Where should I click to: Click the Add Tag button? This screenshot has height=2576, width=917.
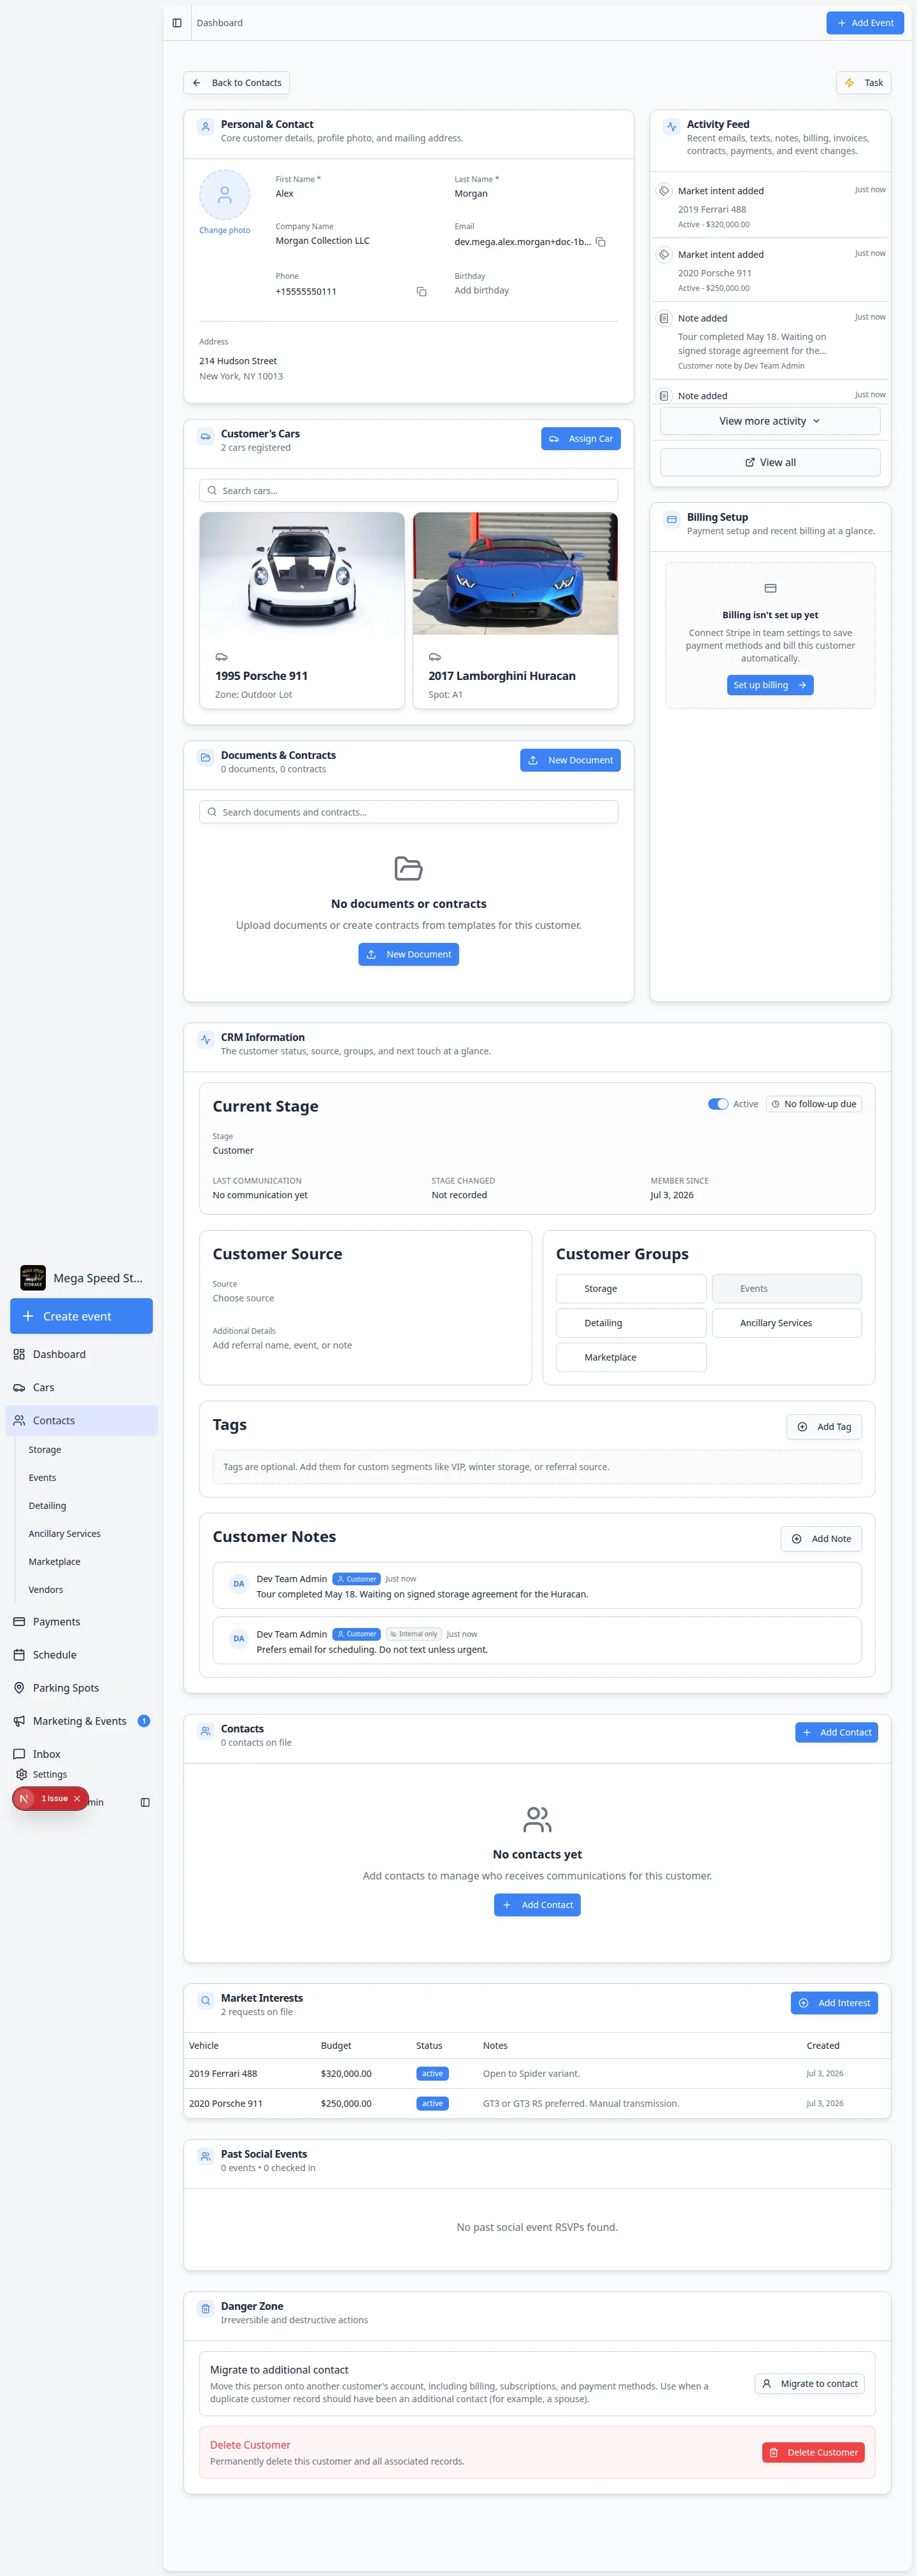coord(824,1426)
